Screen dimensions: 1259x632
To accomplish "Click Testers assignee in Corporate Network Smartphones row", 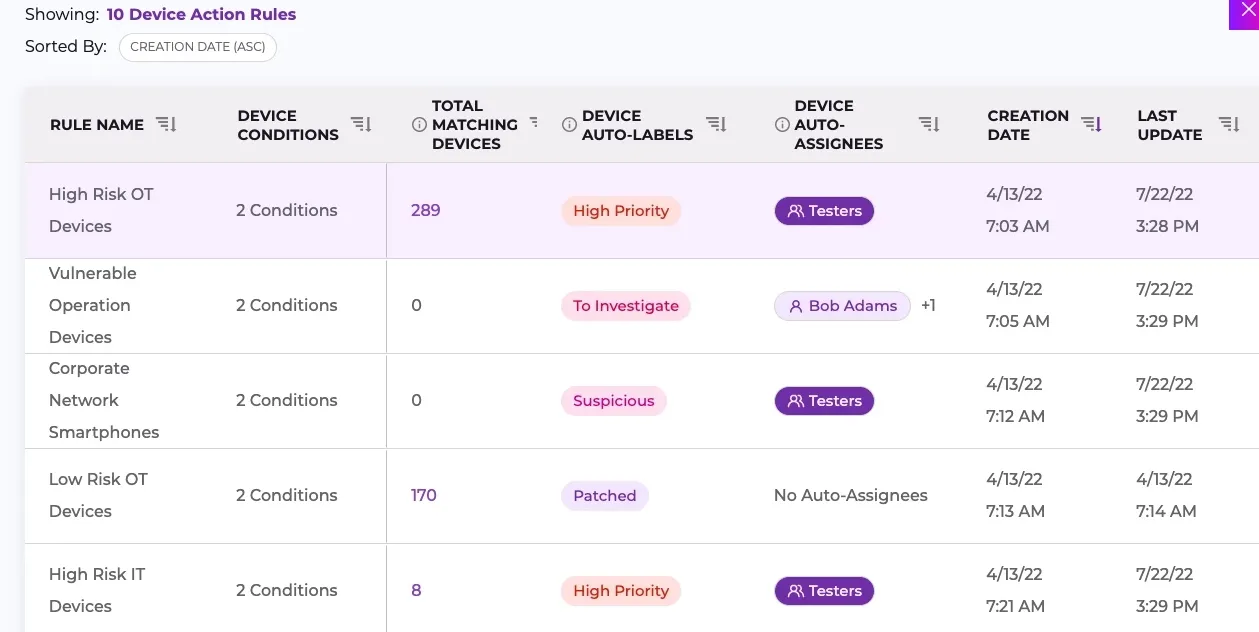I will 824,401.
